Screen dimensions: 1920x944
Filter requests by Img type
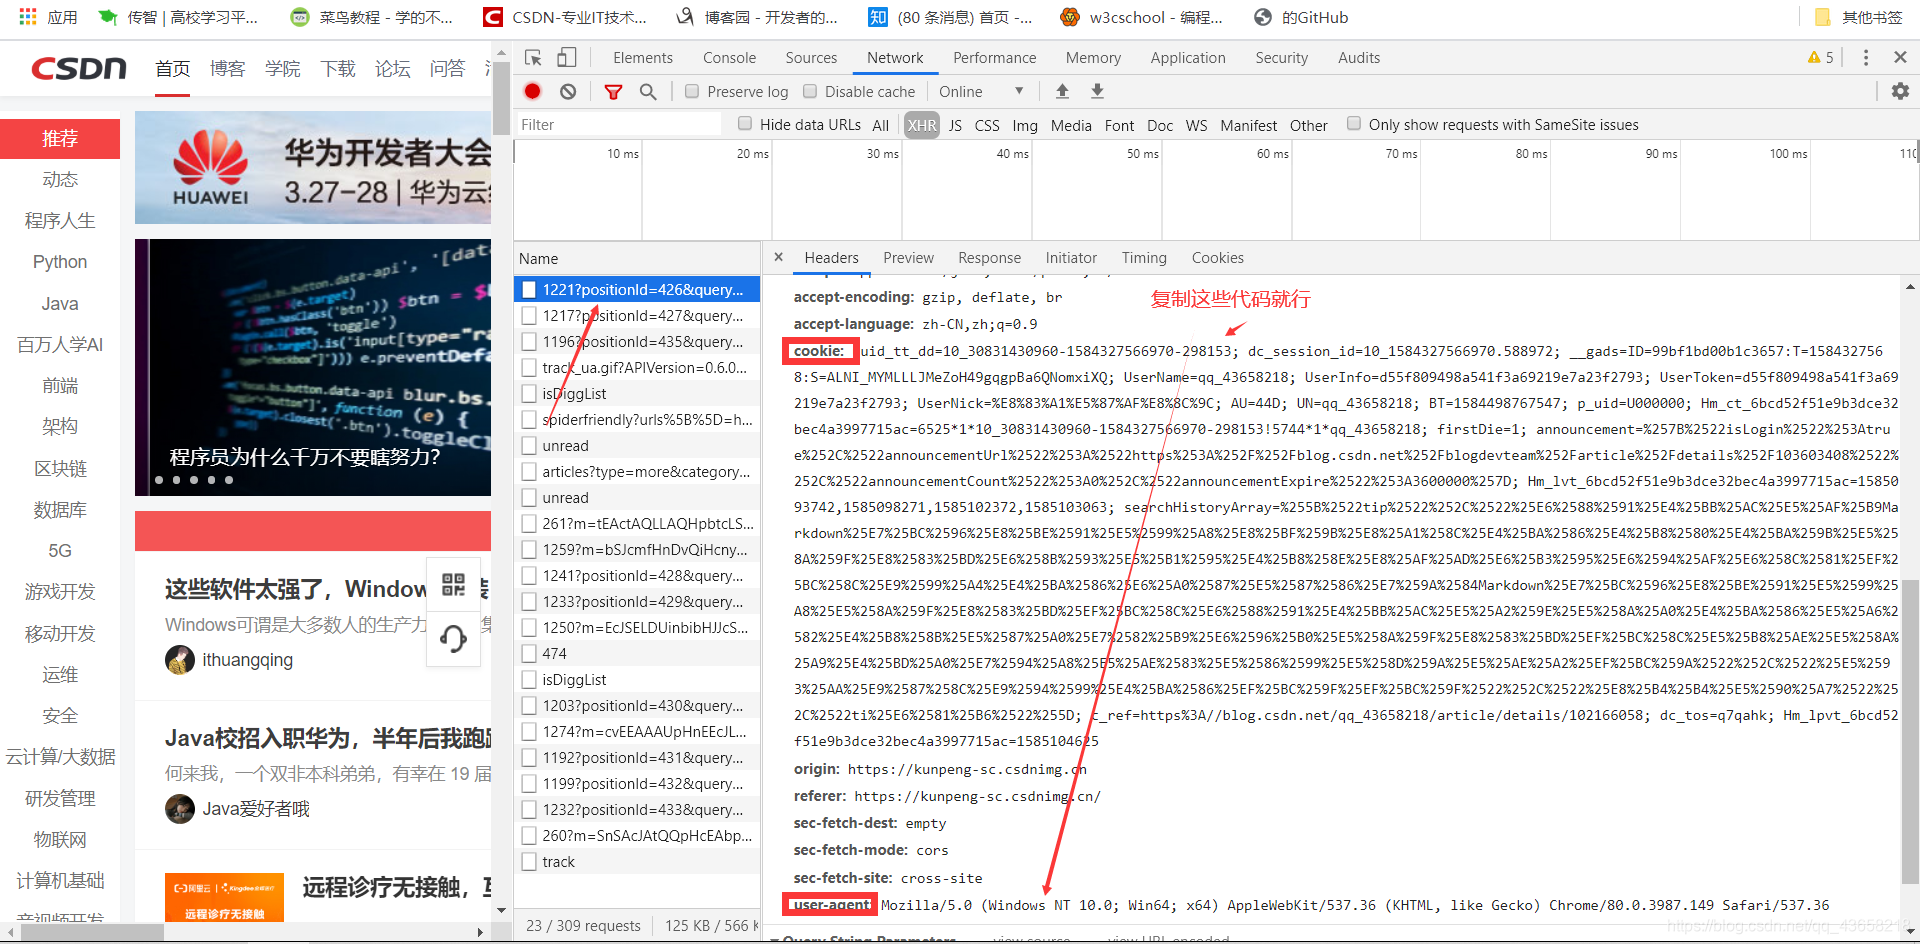coord(1025,125)
